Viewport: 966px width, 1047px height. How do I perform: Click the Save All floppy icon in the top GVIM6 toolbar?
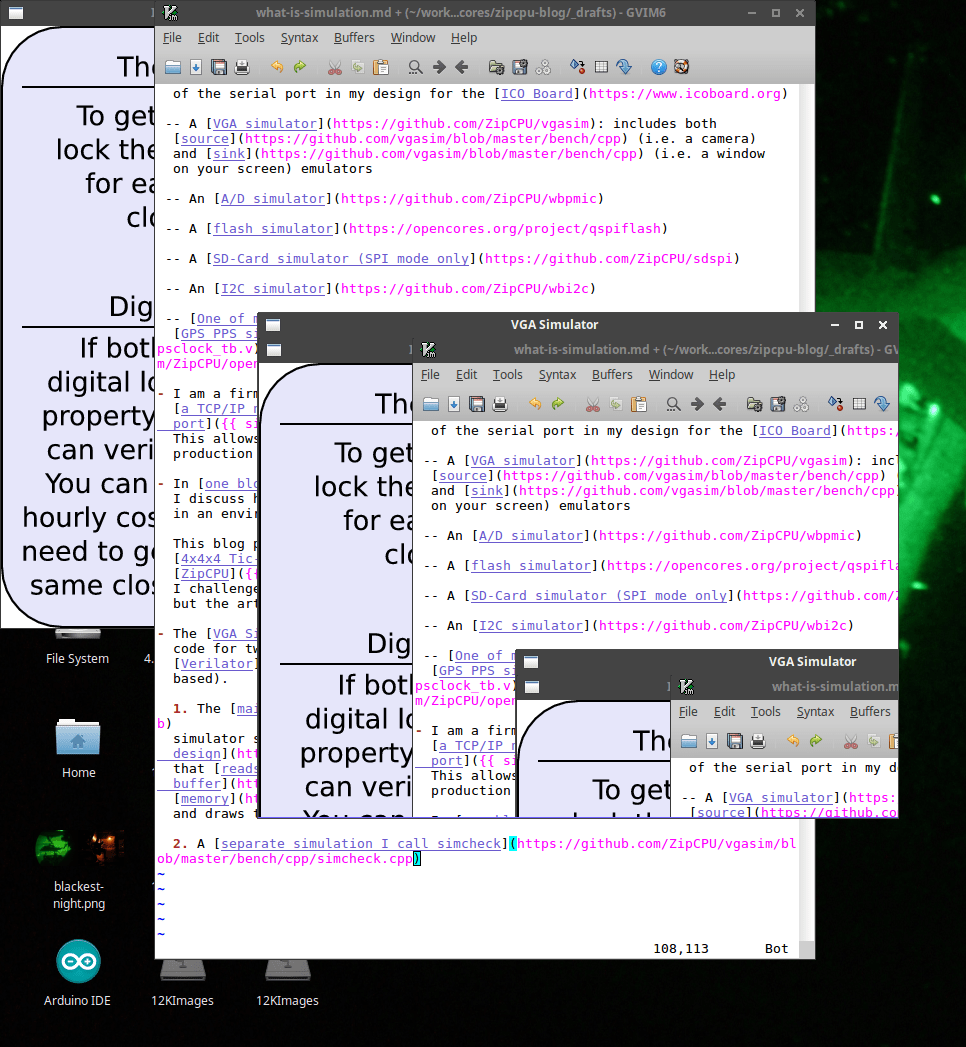[218, 67]
